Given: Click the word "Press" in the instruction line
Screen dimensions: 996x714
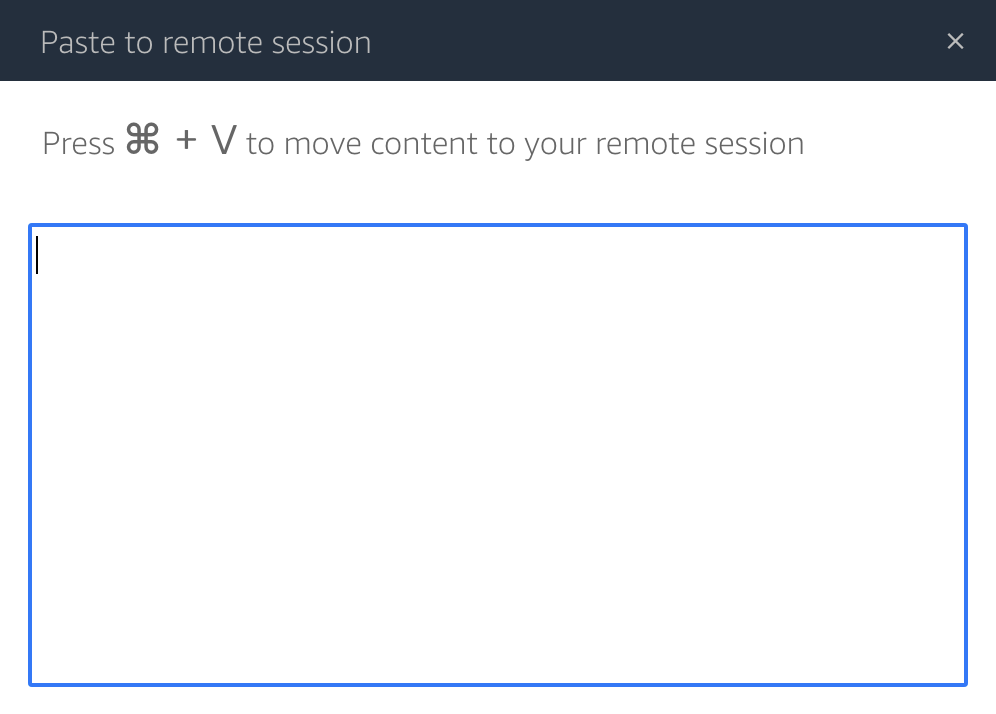Looking at the screenshot, I should tap(79, 144).
